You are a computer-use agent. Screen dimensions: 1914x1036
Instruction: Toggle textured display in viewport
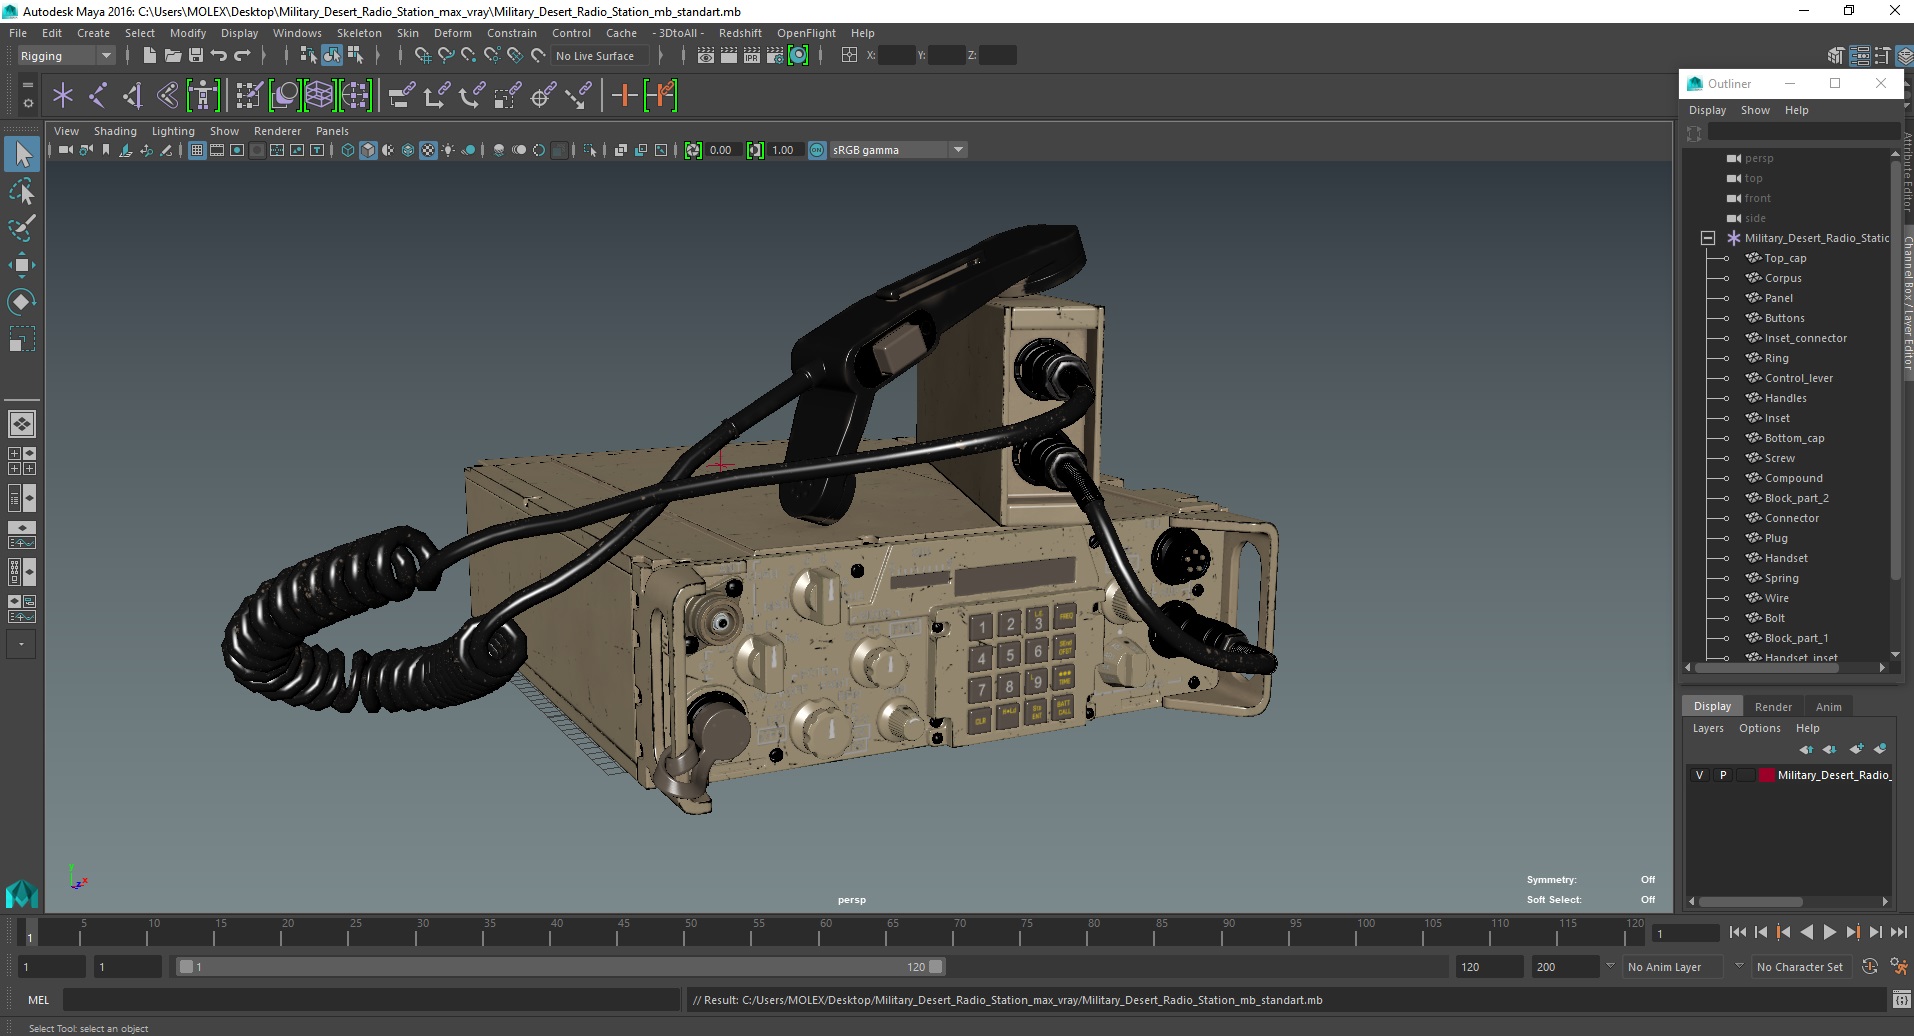coord(428,150)
